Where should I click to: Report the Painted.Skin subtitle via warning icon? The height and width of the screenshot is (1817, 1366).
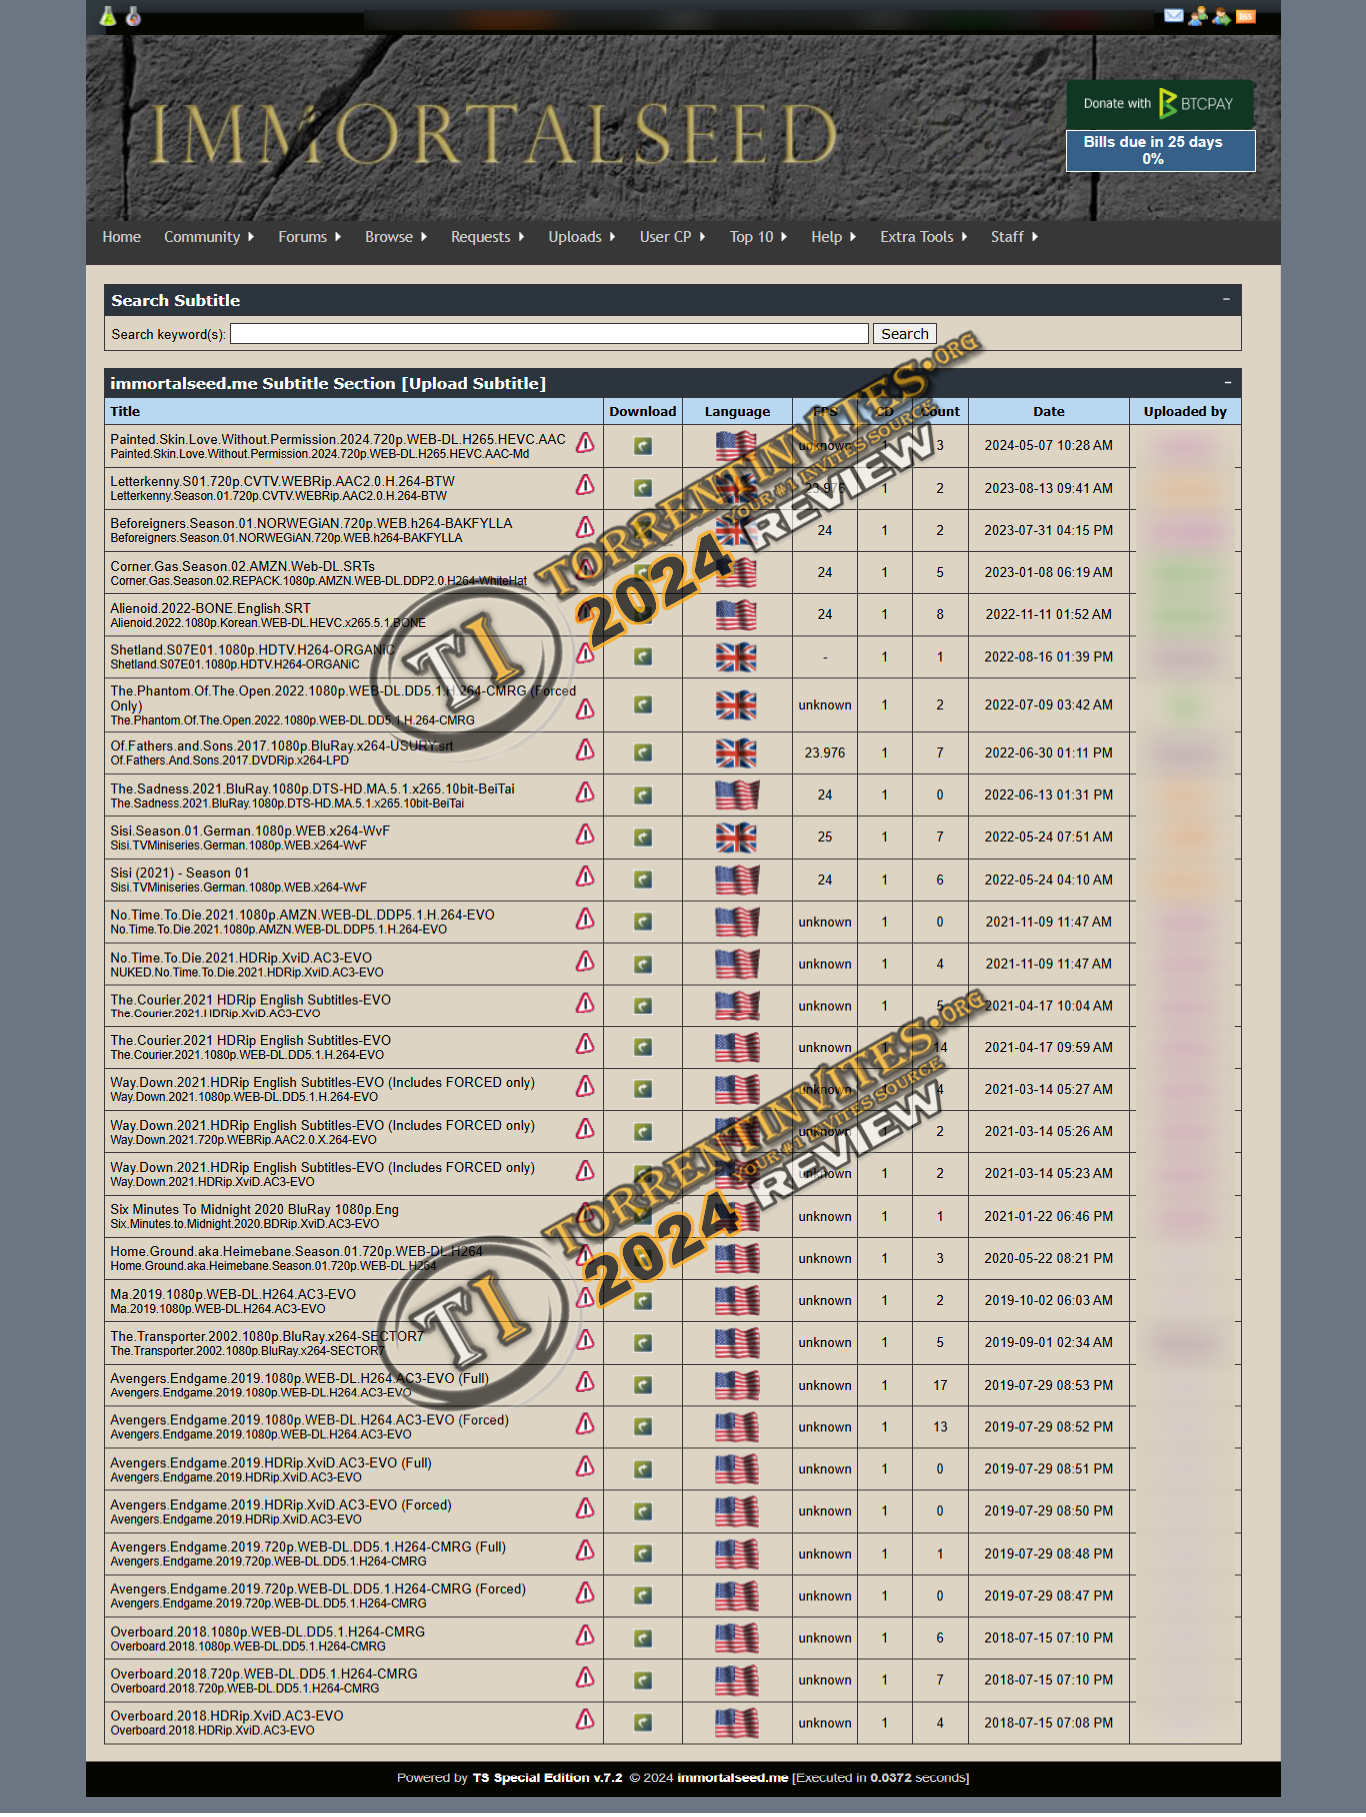pyautogui.click(x=585, y=442)
